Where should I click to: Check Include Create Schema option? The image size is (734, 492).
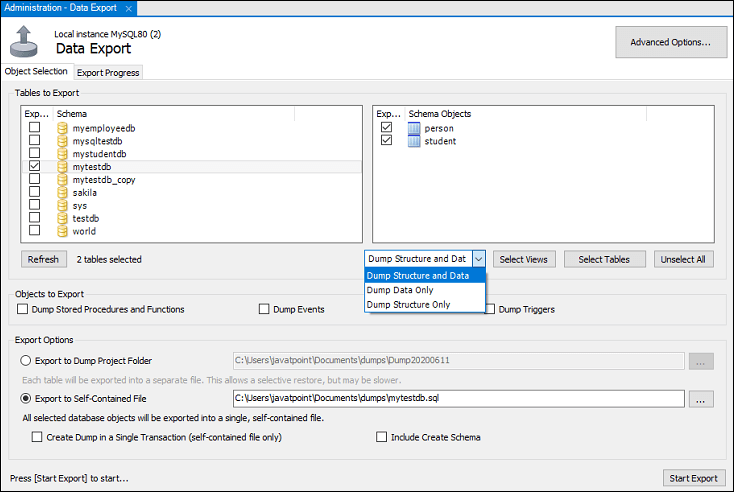(x=382, y=437)
